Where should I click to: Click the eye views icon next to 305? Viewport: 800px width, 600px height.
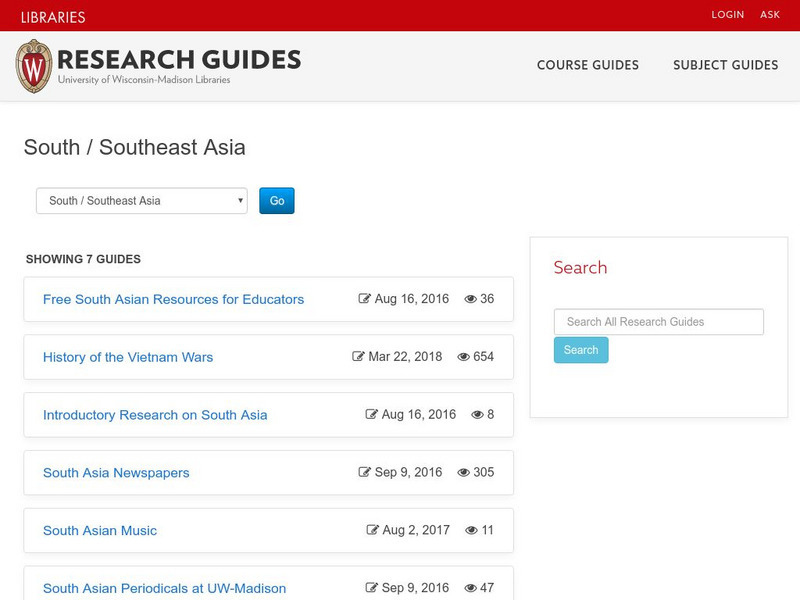[x=463, y=473]
